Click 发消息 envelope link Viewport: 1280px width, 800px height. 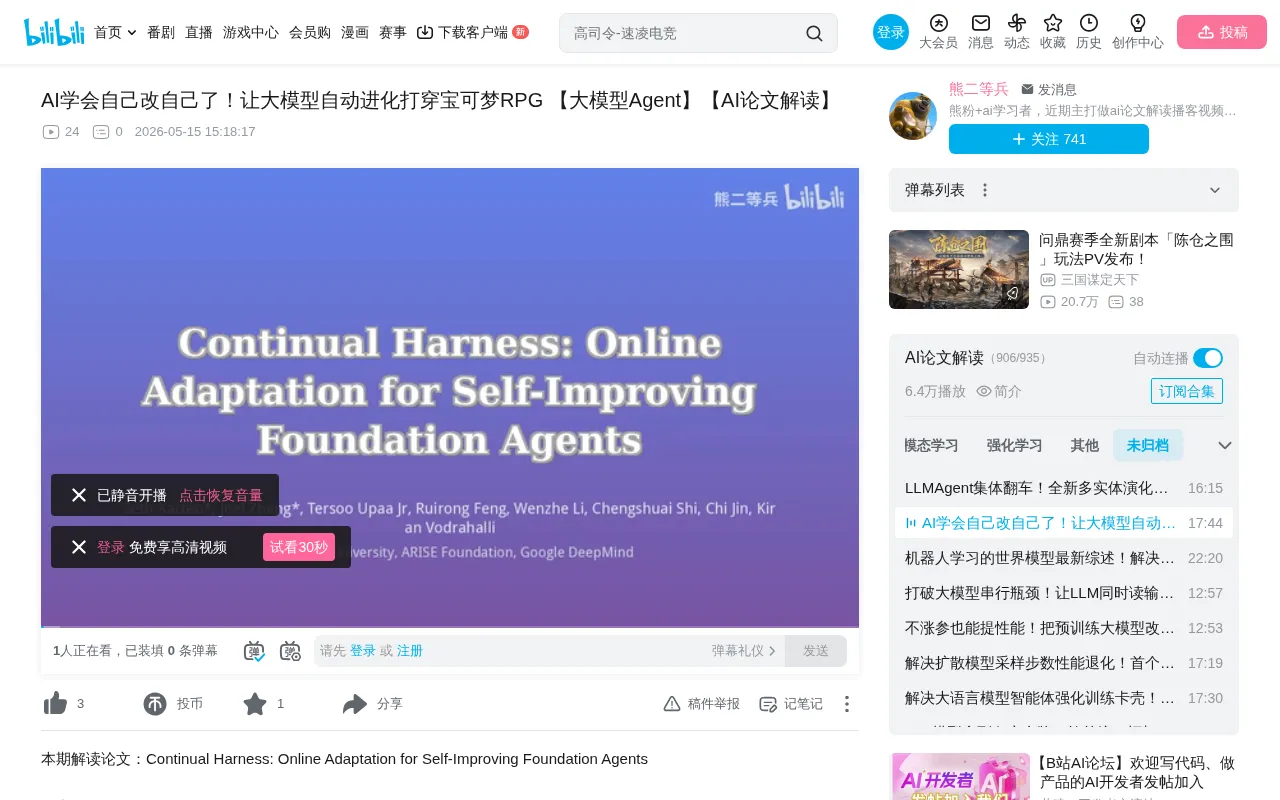click(x=1049, y=89)
